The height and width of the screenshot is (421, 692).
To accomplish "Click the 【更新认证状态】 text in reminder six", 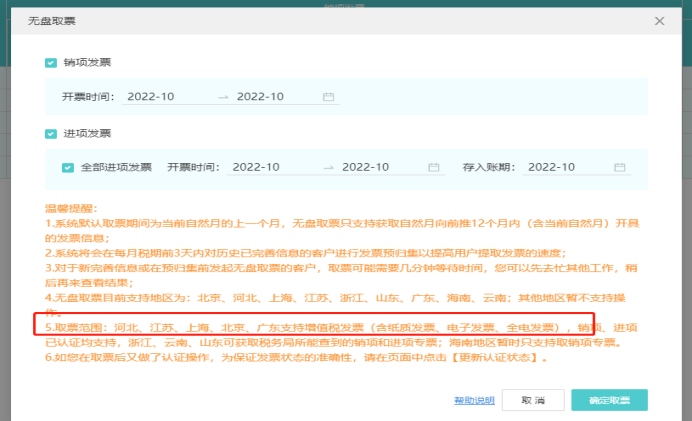I will point(498,357).
